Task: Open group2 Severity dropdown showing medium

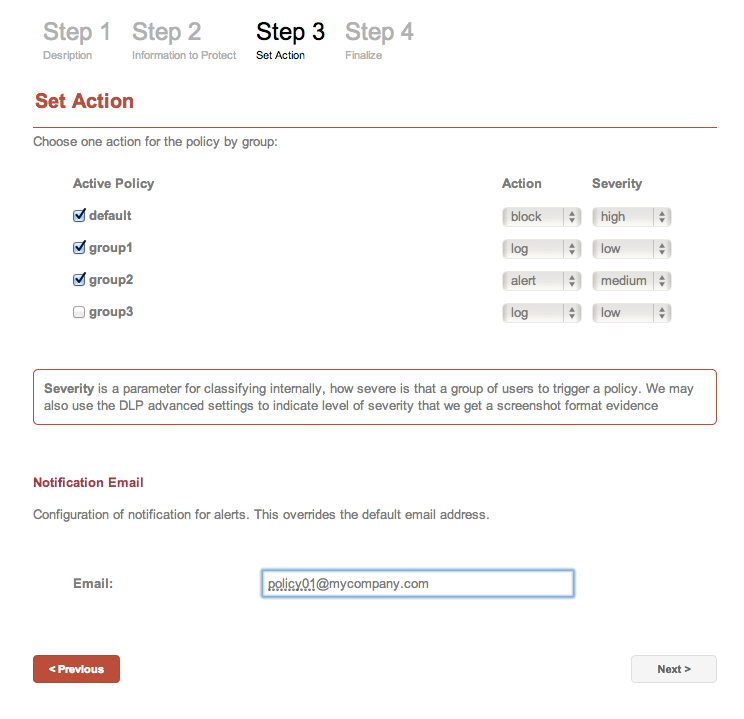Action: point(632,281)
